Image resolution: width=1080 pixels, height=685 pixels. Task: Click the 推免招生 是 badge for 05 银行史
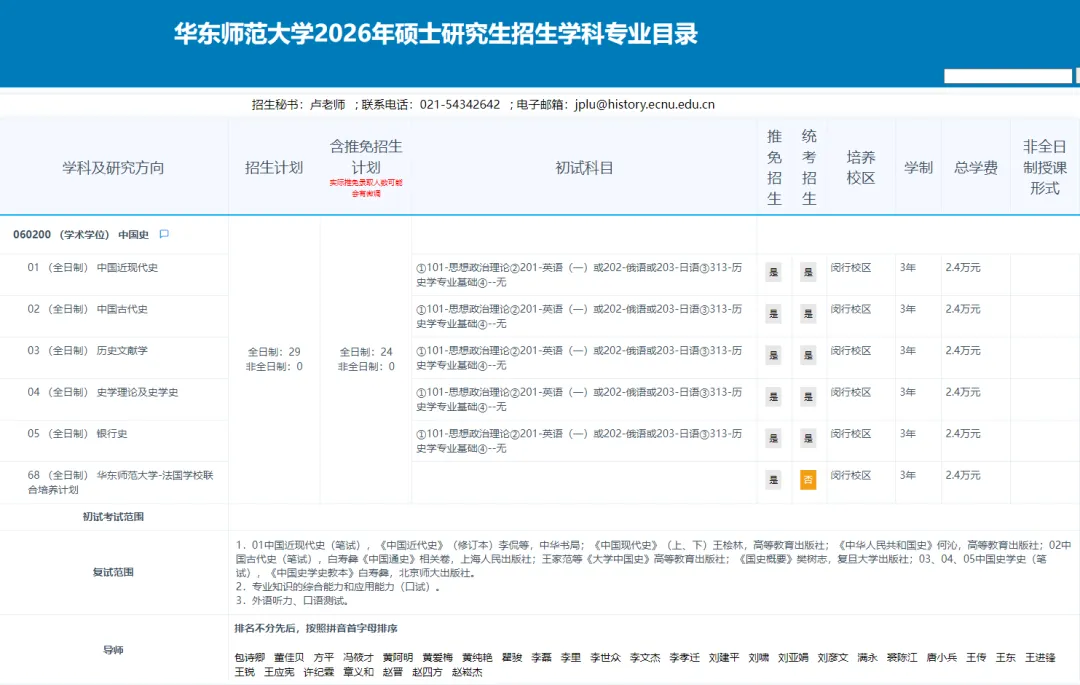[773, 438]
